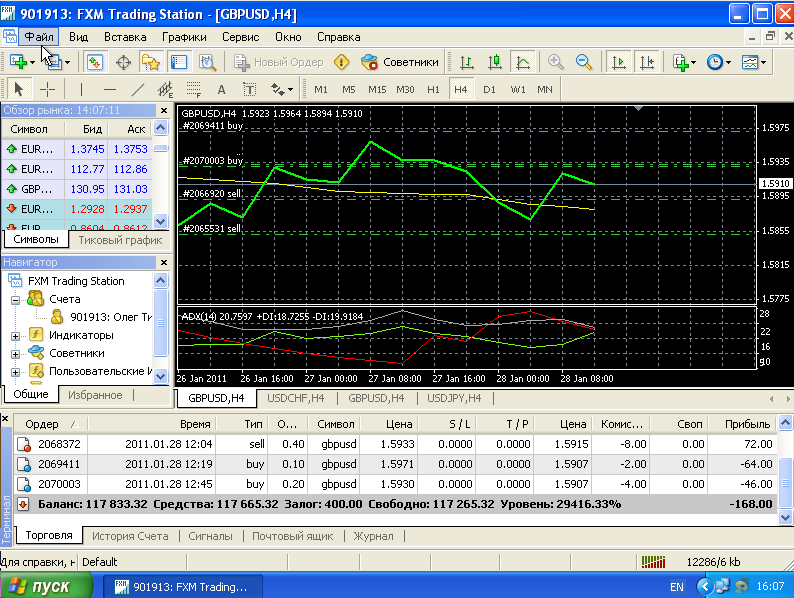Screen dimensions: 794x598
Task: Toggle the Terminal window icon
Action: 179,62
